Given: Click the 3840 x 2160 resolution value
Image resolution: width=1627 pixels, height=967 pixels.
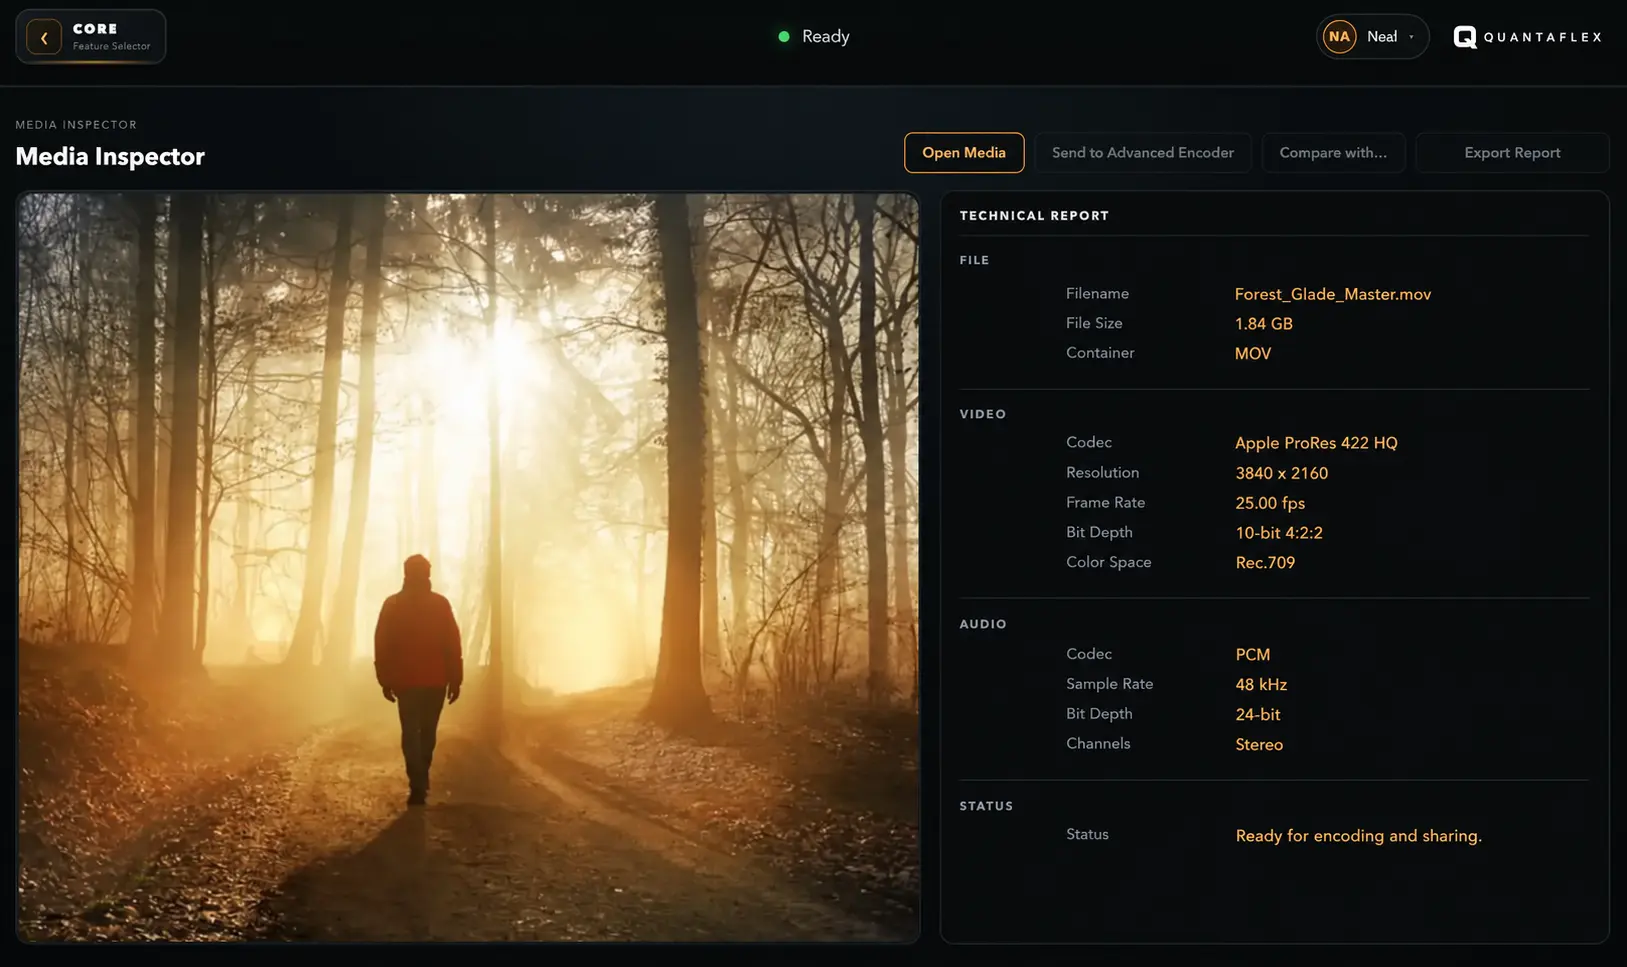Looking at the screenshot, I should click(x=1281, y=473).
